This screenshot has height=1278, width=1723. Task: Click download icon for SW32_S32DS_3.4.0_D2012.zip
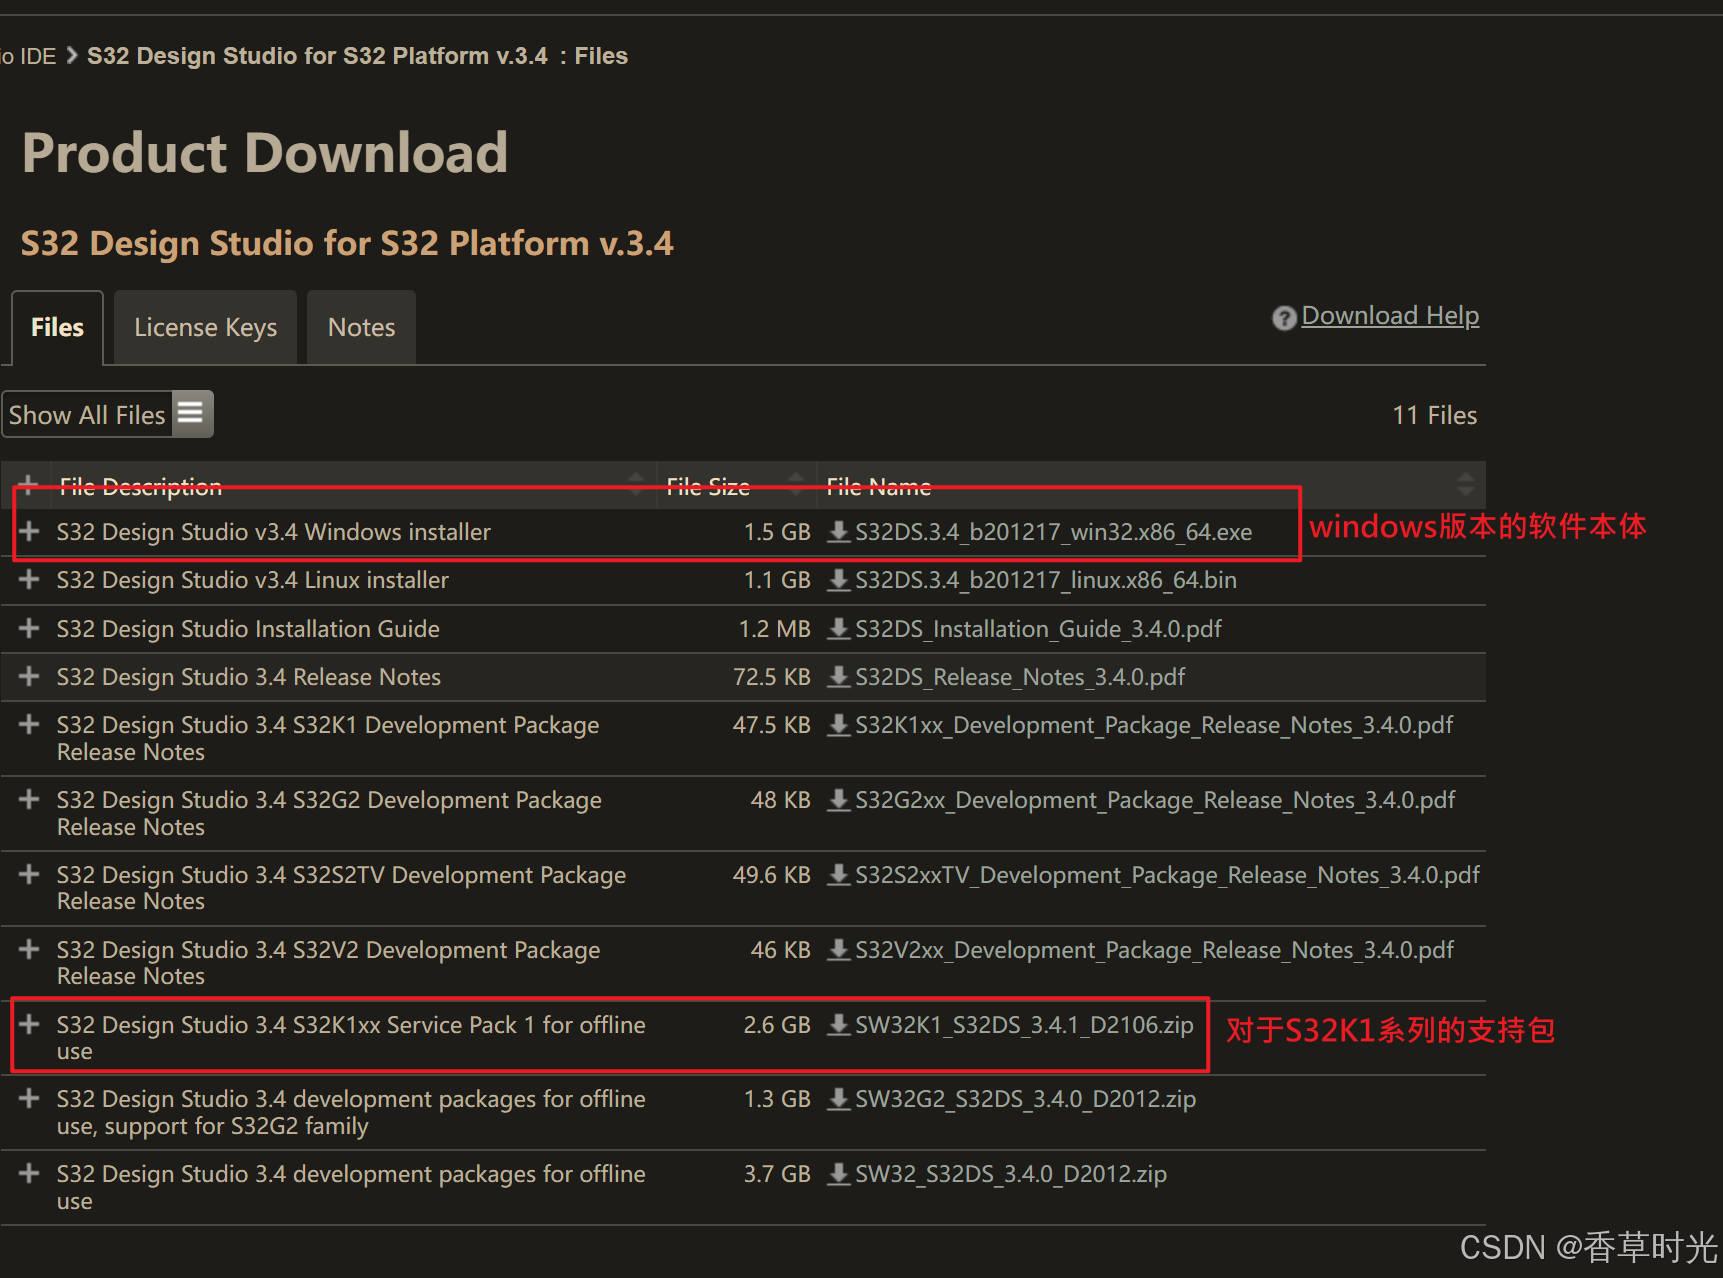pyautogui.click(x=839, y=1174)
